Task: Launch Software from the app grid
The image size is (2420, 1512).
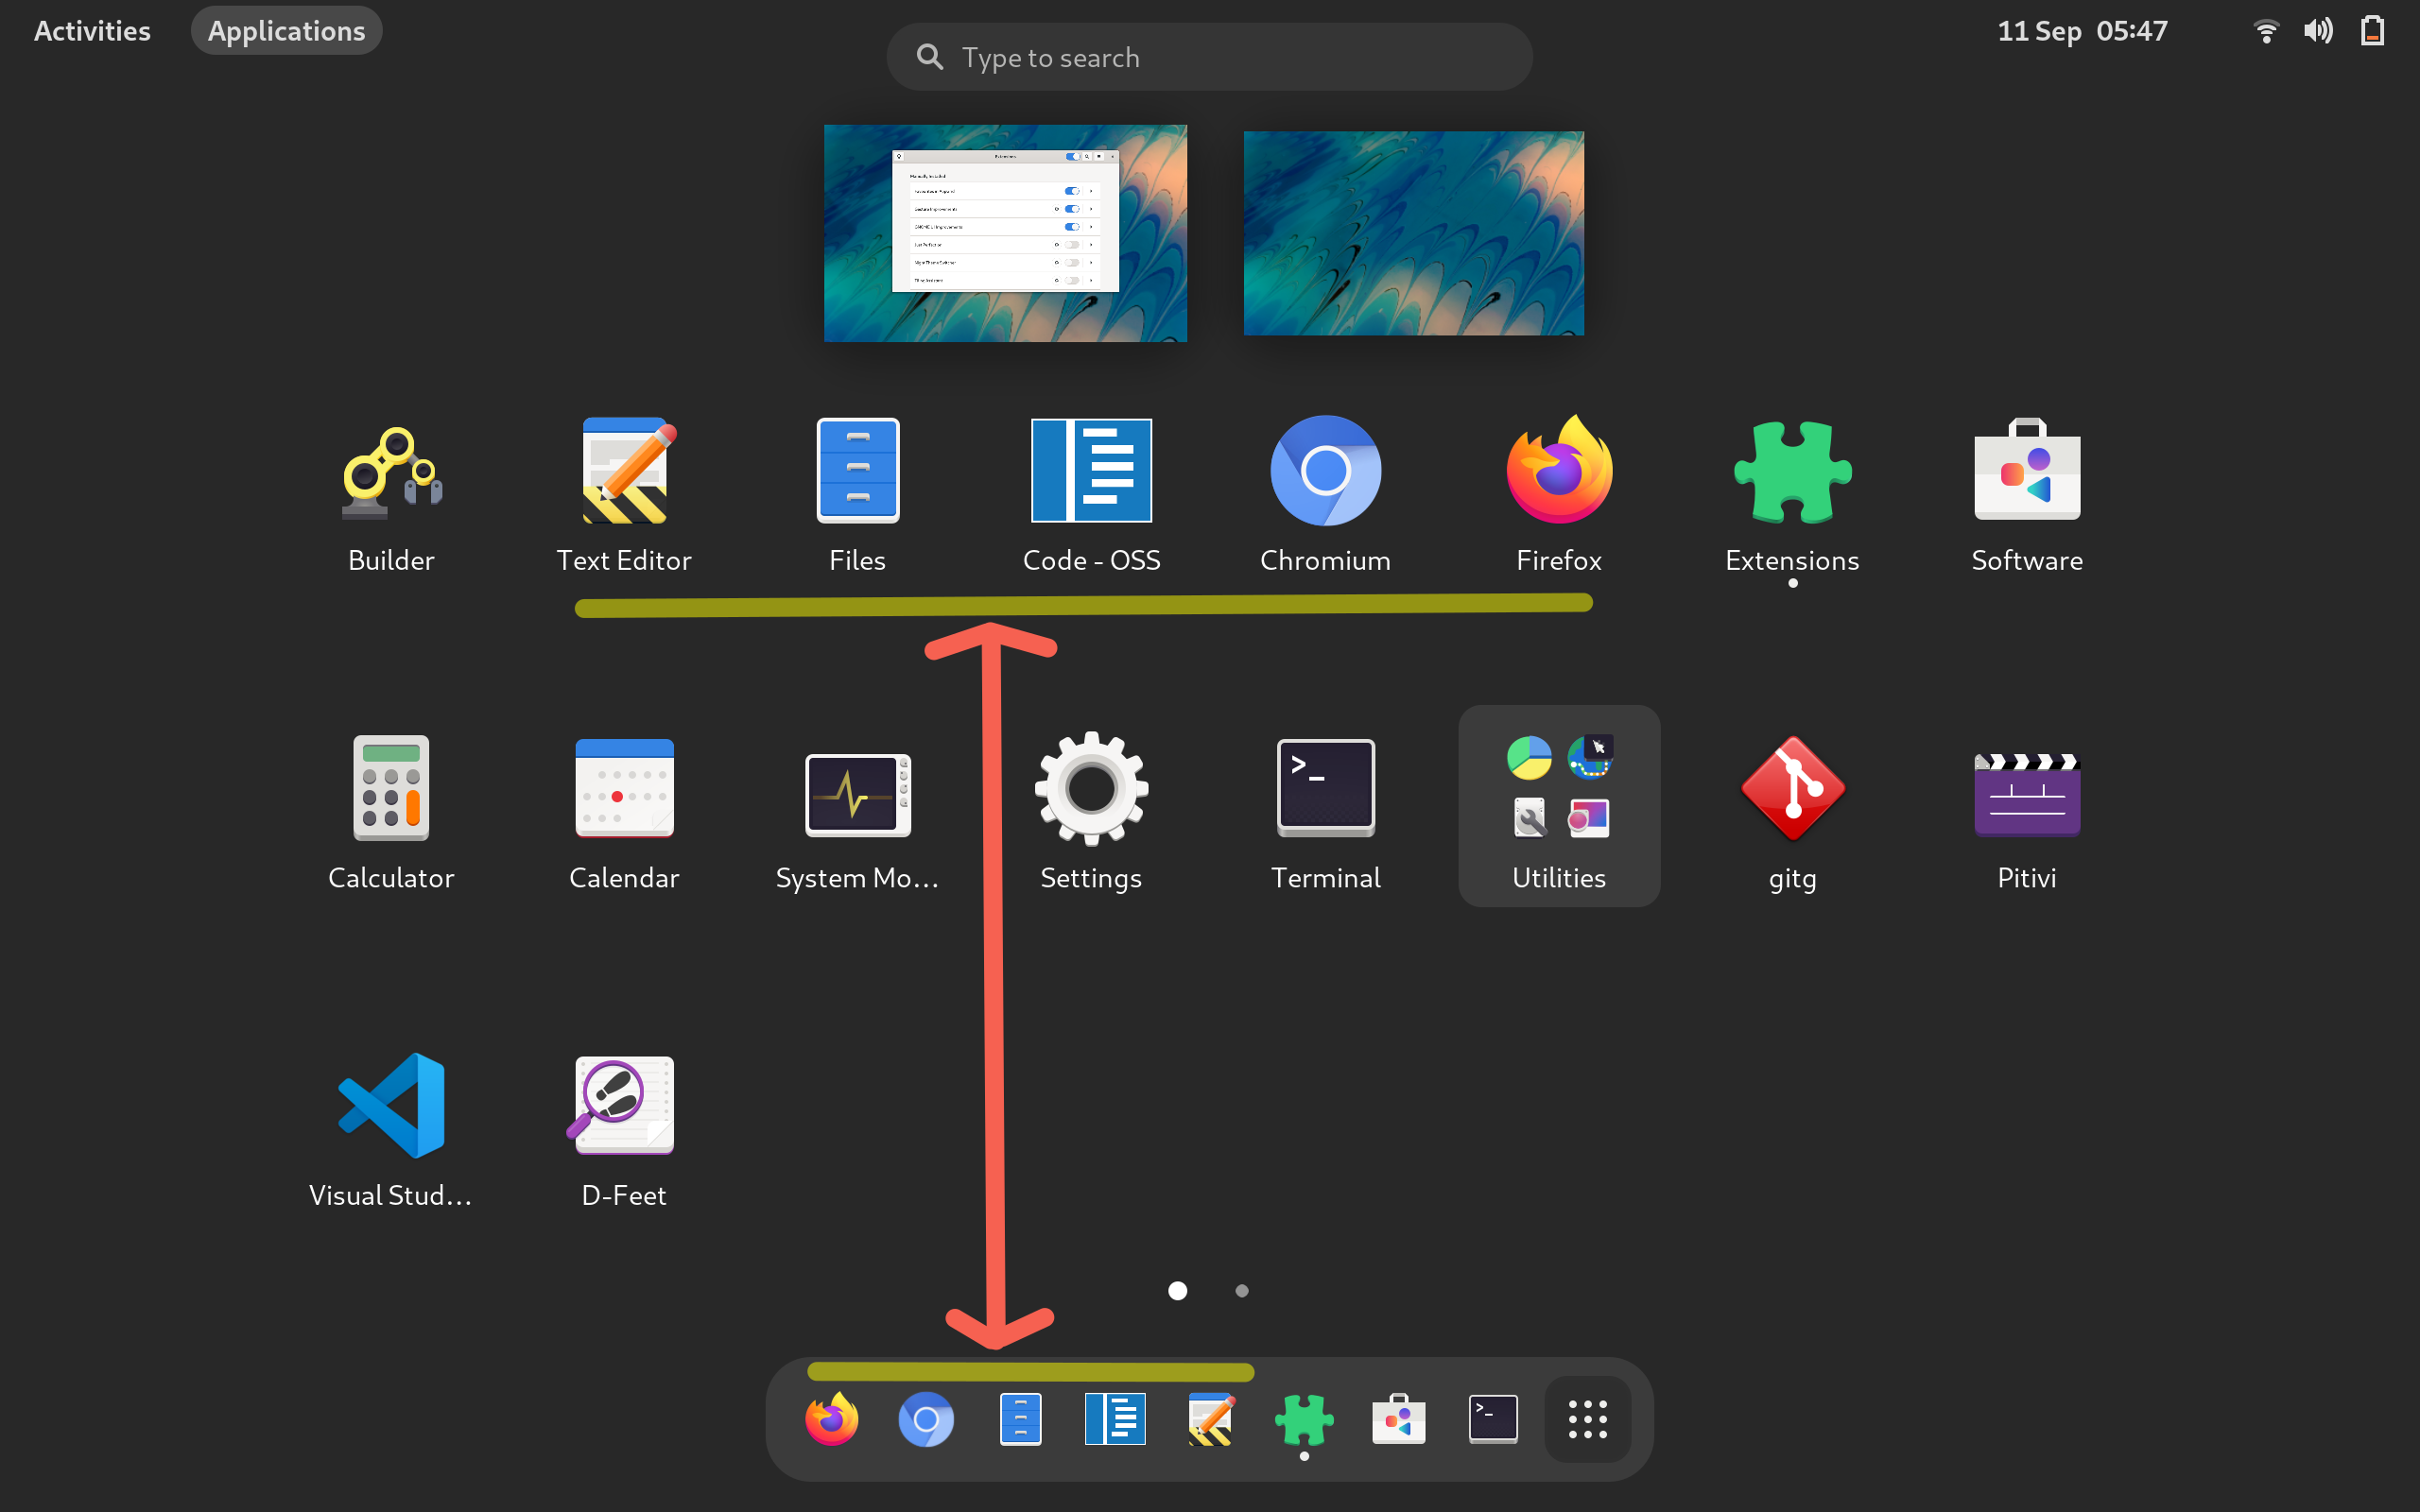Action: tap(2027, 495)
